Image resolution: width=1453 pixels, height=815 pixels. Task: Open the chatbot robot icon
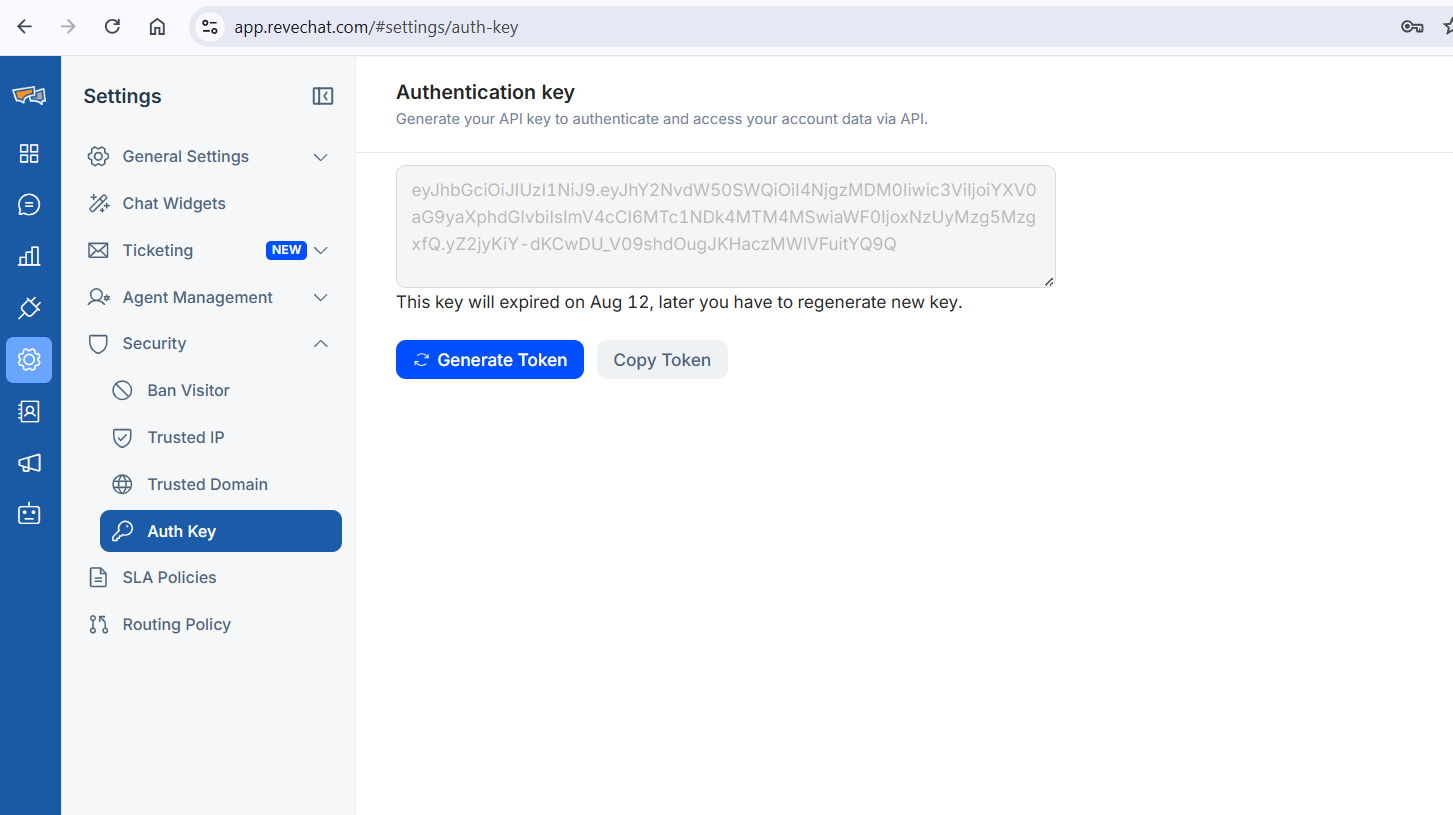pyautogui.click(x=29, y=514)
